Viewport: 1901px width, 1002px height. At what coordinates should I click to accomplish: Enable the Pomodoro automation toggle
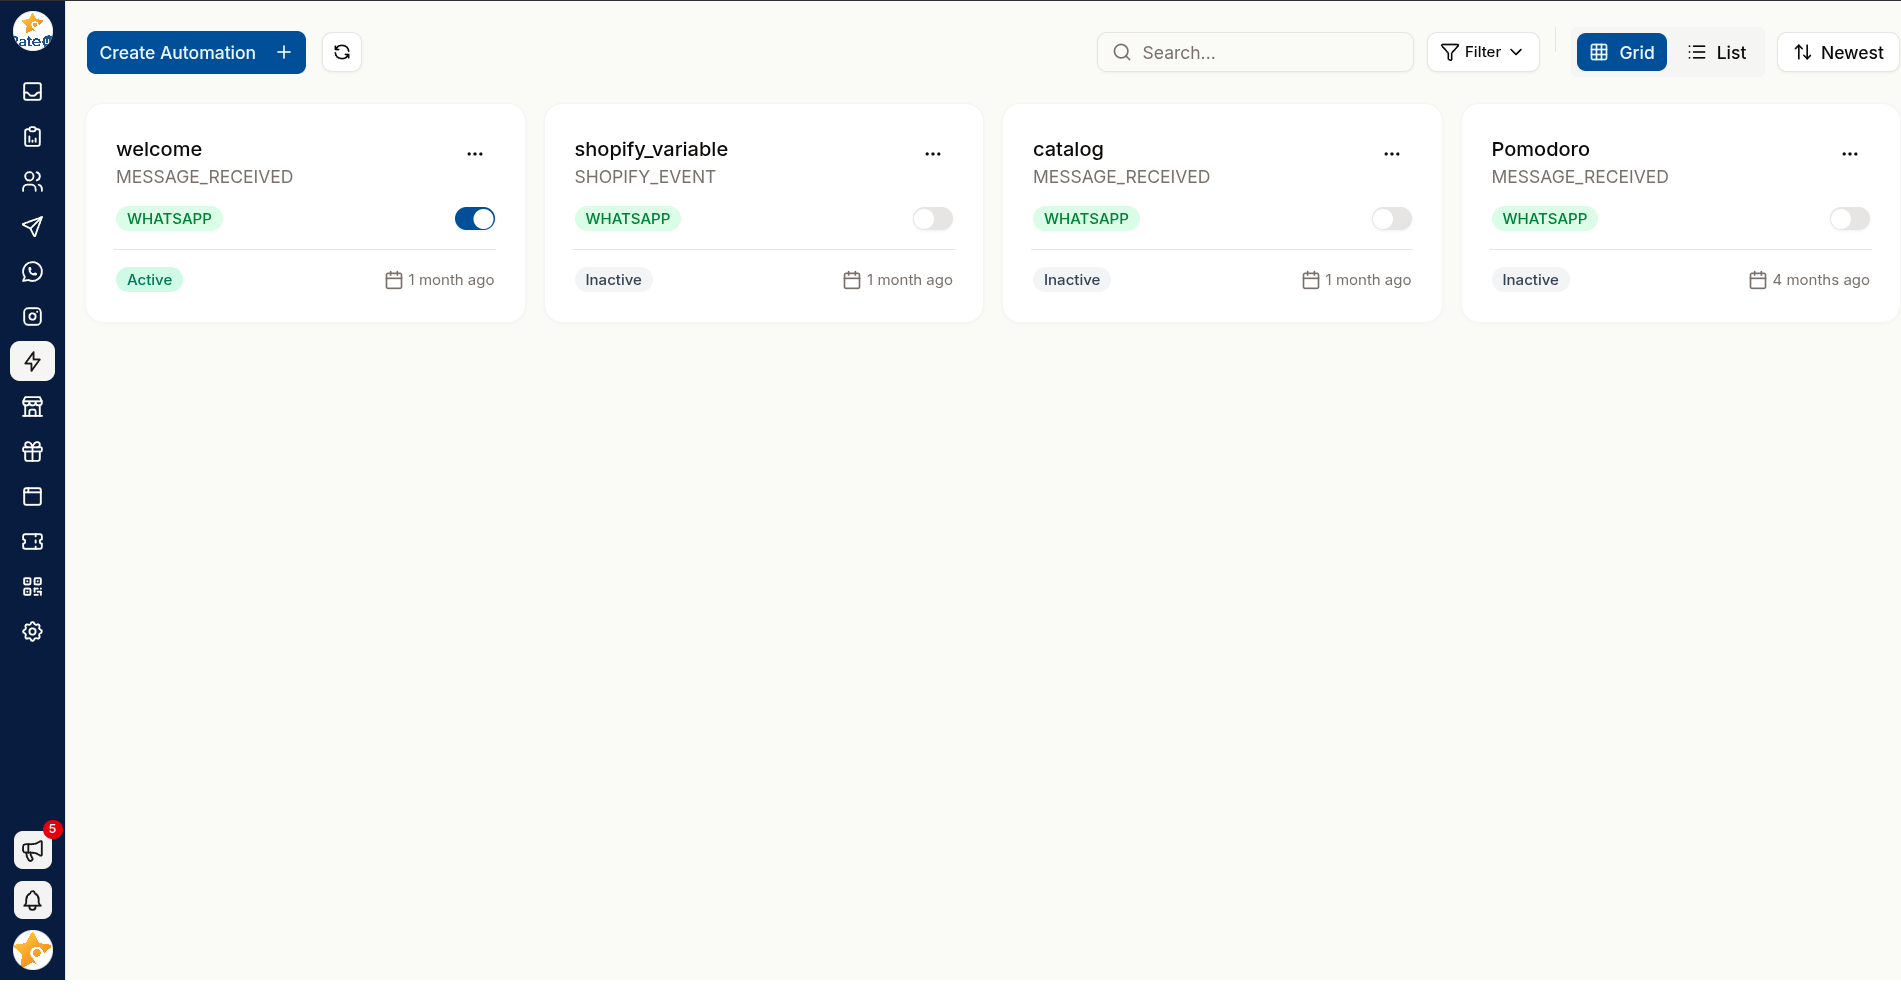pyautogui.click(x=1850, y=219)
